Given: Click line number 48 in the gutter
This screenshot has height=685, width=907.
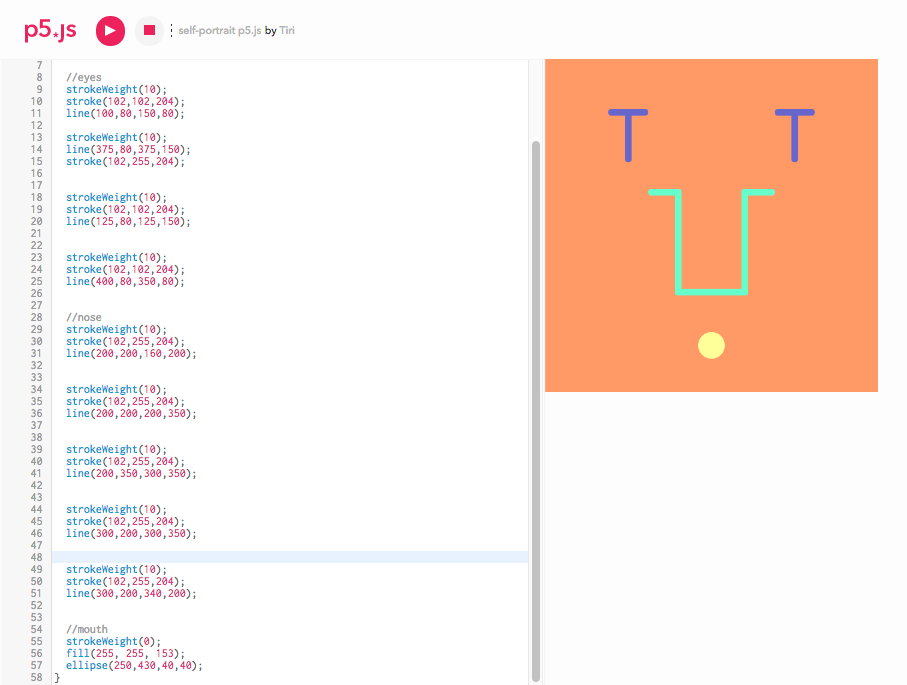Looking at the screenshot, I should point(36,557).
